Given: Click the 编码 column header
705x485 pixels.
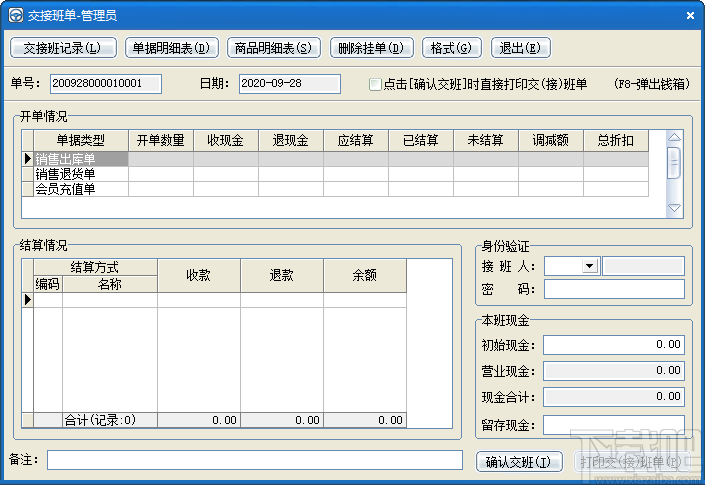Looking at the screenshot, I should coord(48,284).
